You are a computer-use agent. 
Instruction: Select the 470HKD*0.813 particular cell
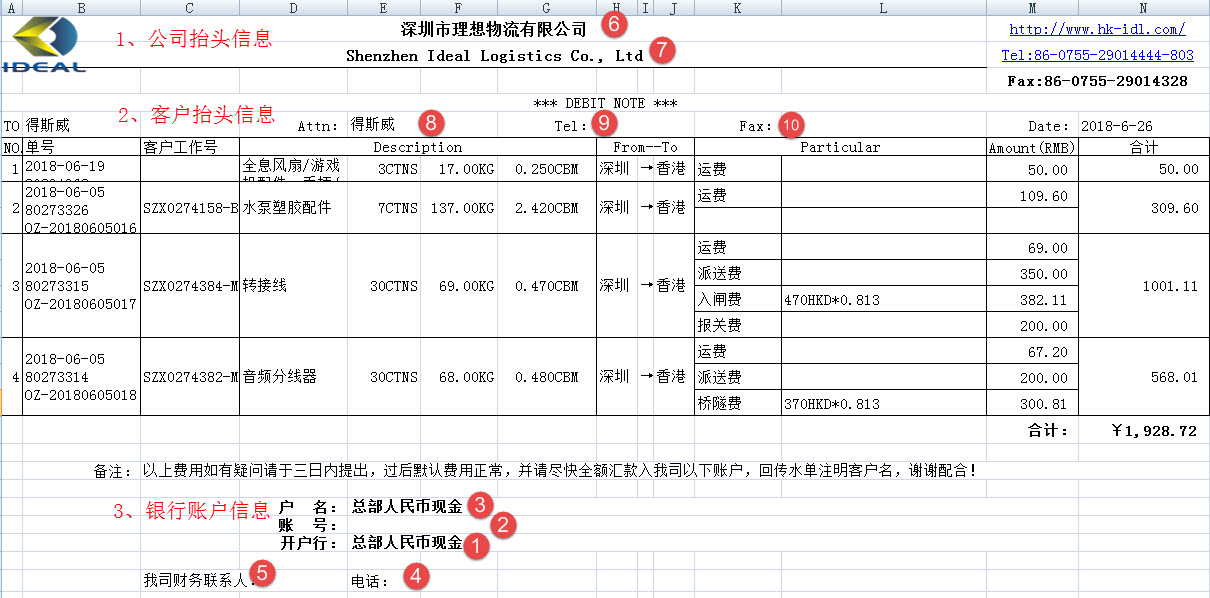pyautogui.click(x=884, y=299)
